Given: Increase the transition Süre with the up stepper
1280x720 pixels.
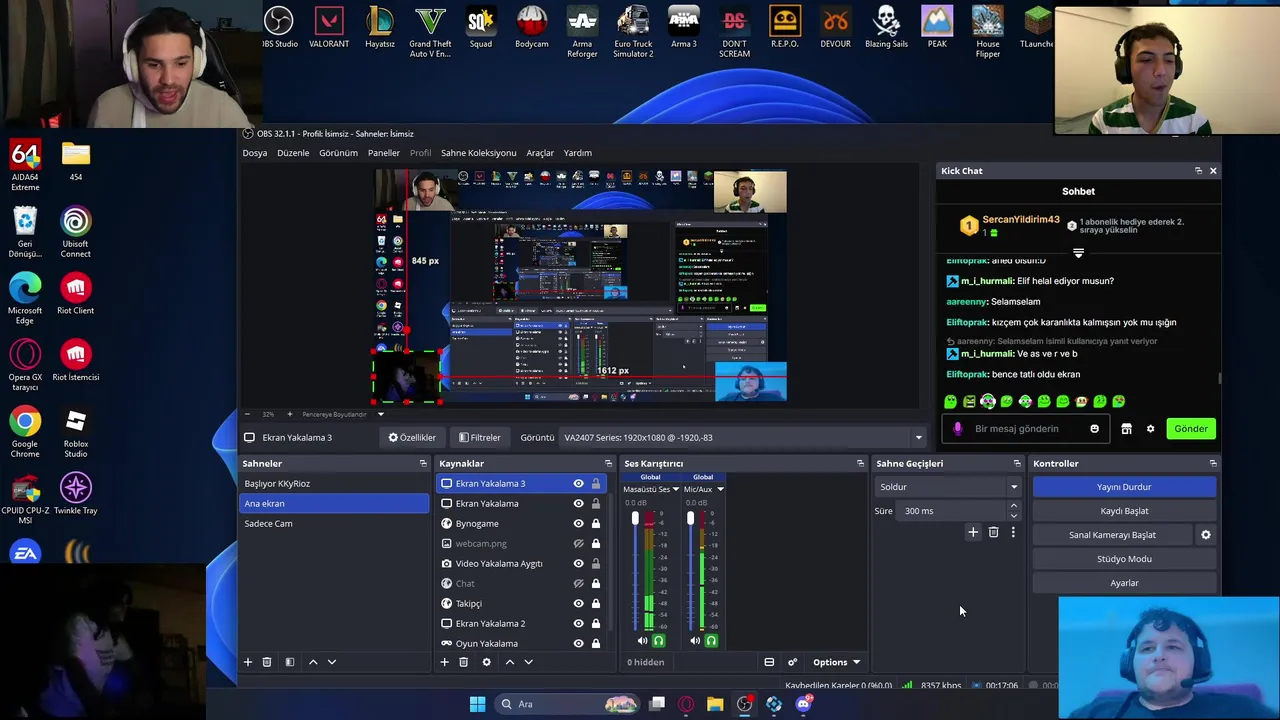Looking at the screenshot, I should pyautogui.click(x=1013, y=506).
